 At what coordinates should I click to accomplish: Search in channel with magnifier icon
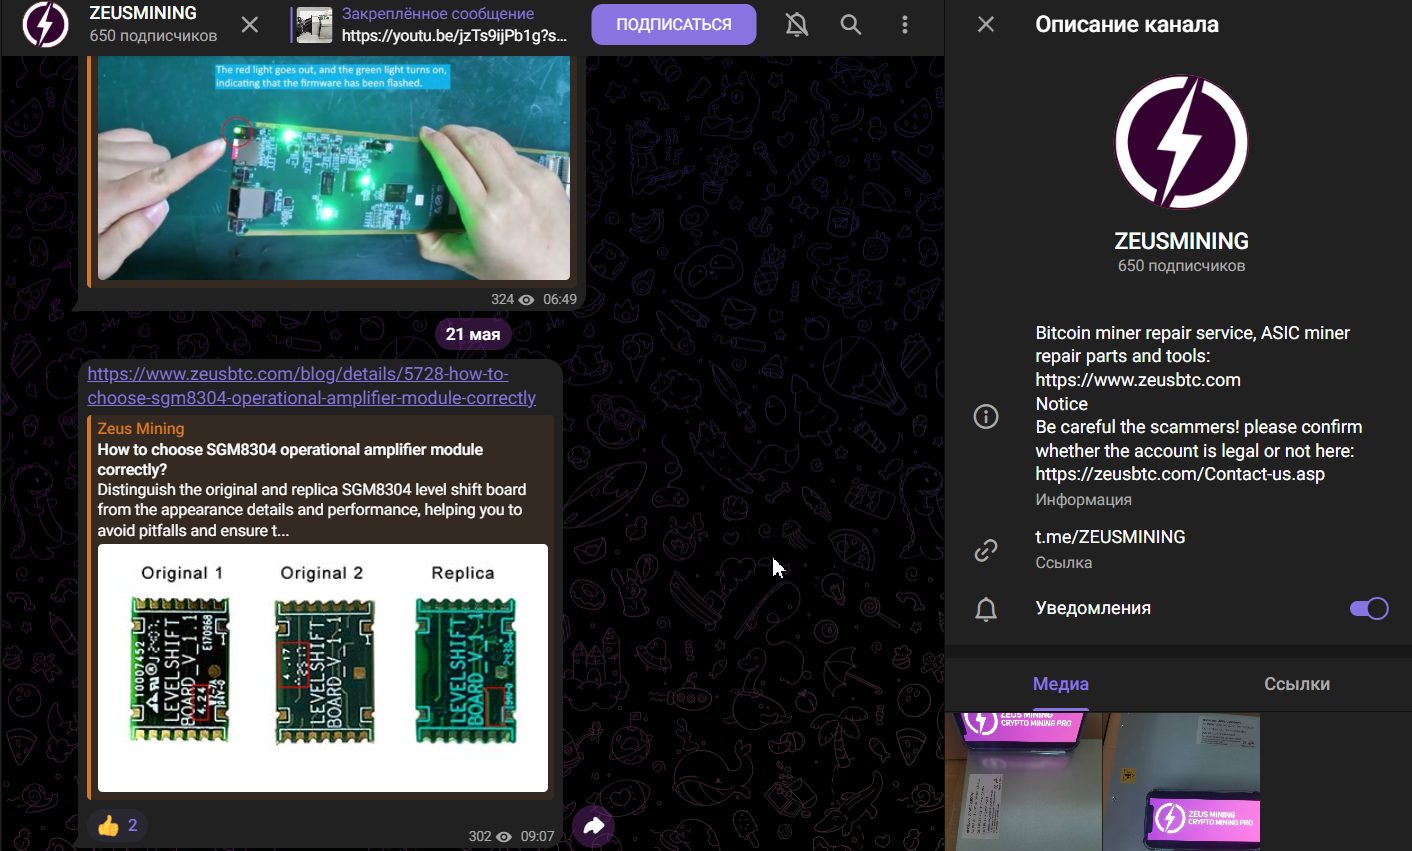(x=851, y=24)
